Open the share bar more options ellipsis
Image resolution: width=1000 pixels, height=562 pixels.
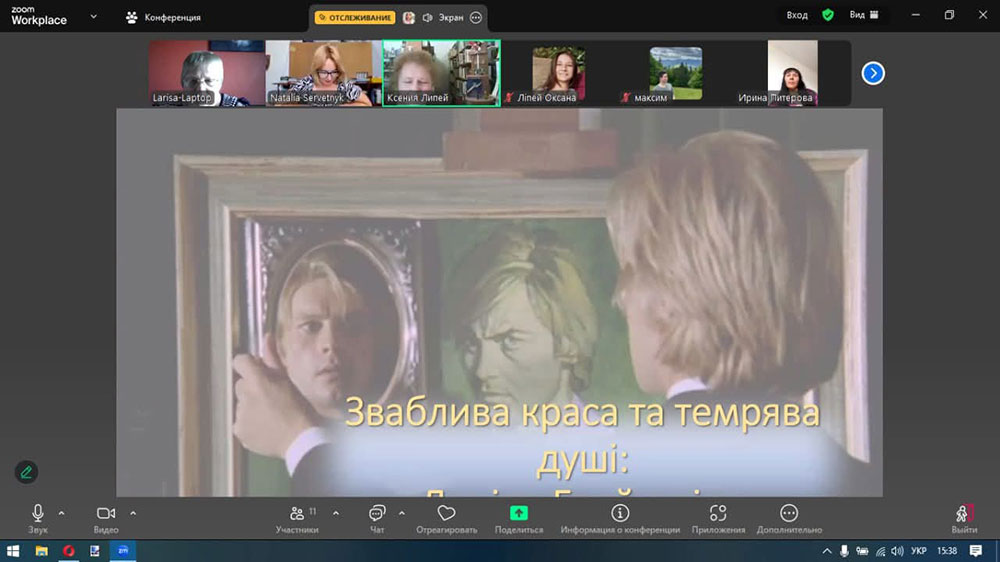(x=476, y=18)
